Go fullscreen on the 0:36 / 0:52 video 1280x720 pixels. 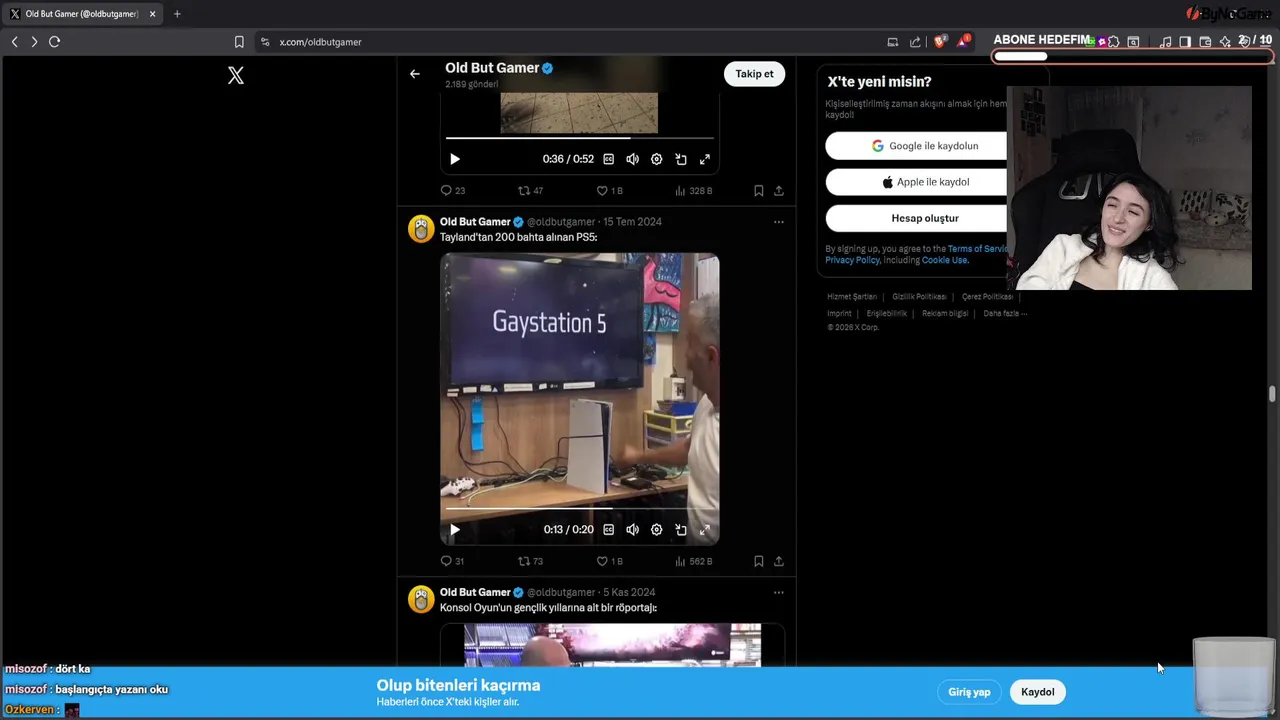tap(705, 159)
